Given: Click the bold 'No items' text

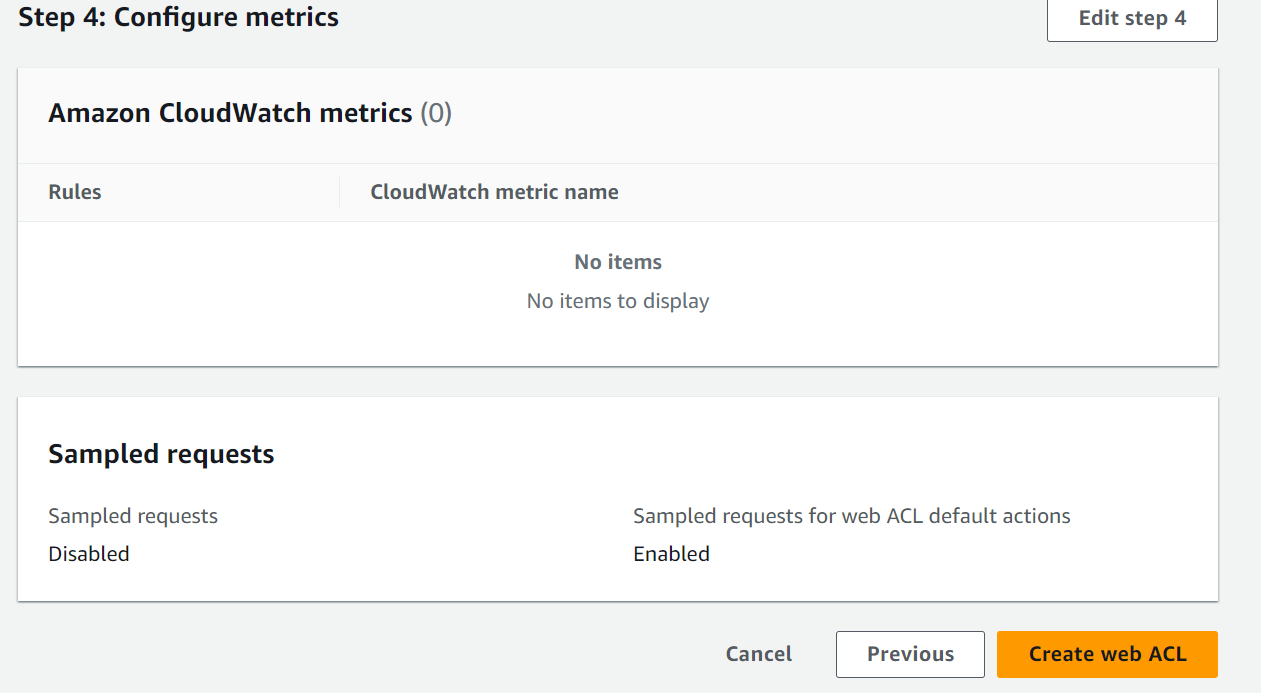Looking at the screenshot, I should click(x=618, y=262).
